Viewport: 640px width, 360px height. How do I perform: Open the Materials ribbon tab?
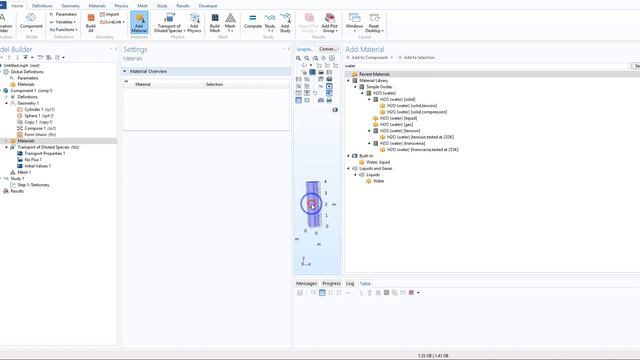[97, 6]
